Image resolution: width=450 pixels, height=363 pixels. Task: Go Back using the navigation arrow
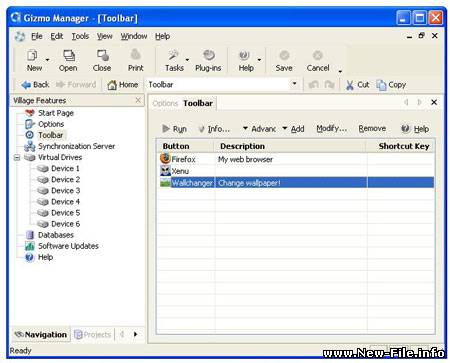click(x=35, y=85)
